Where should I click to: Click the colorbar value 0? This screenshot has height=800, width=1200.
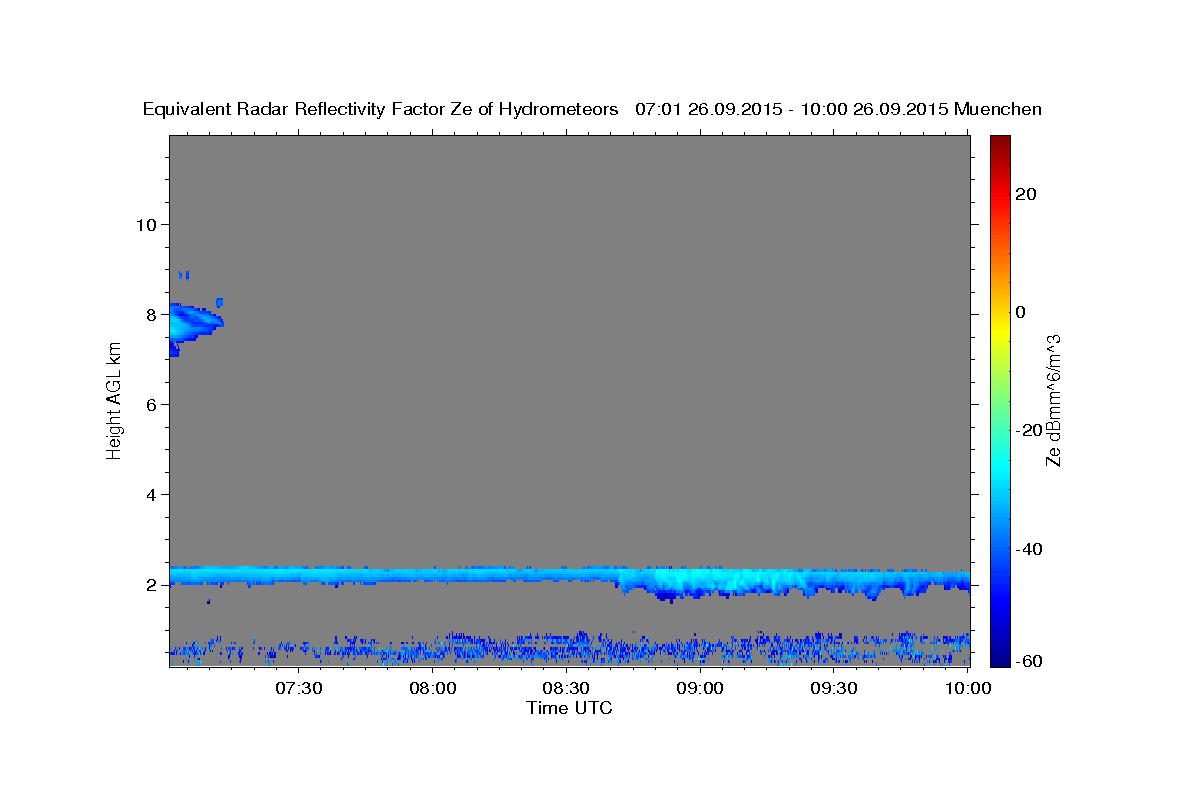1020,312
